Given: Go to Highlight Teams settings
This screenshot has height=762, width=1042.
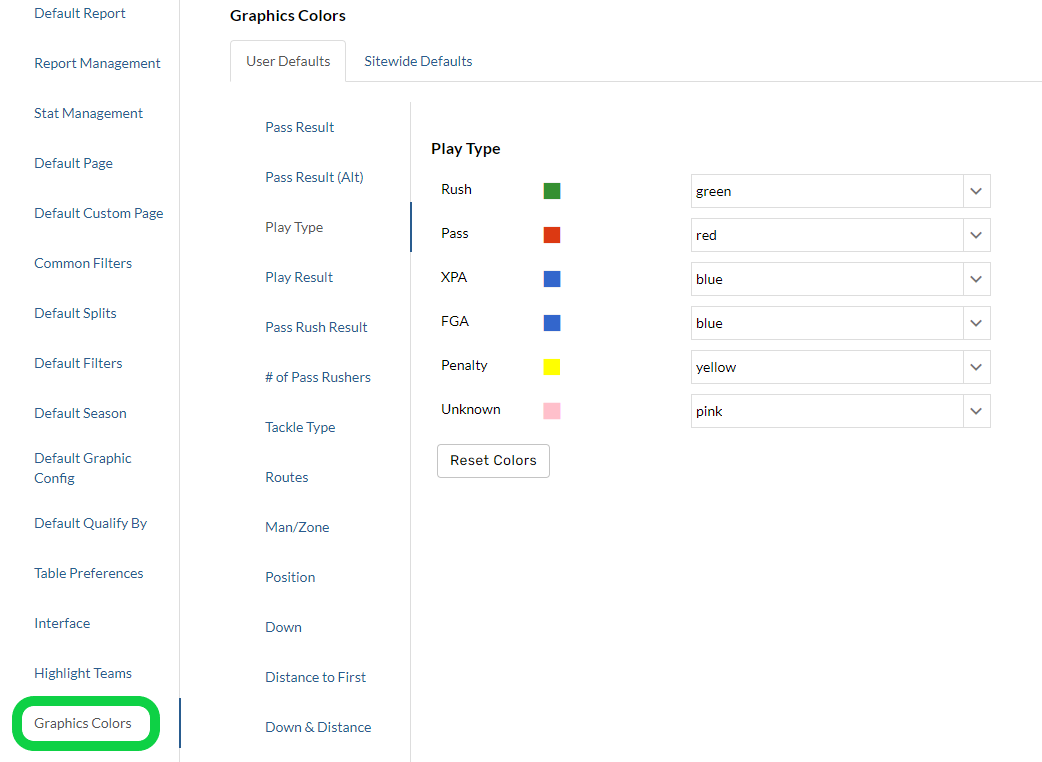Looking at the screenshot, I should (x=83, y=673).
